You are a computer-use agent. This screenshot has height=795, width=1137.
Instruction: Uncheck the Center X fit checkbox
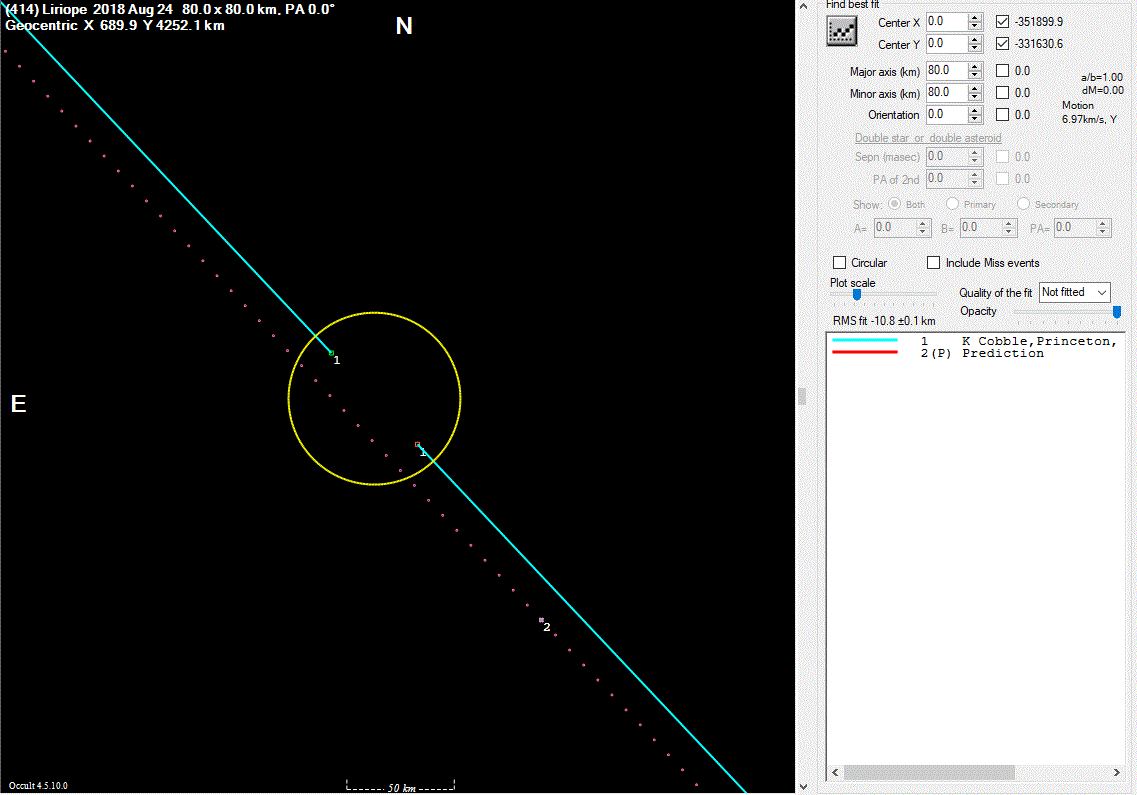click(1003, 22)
